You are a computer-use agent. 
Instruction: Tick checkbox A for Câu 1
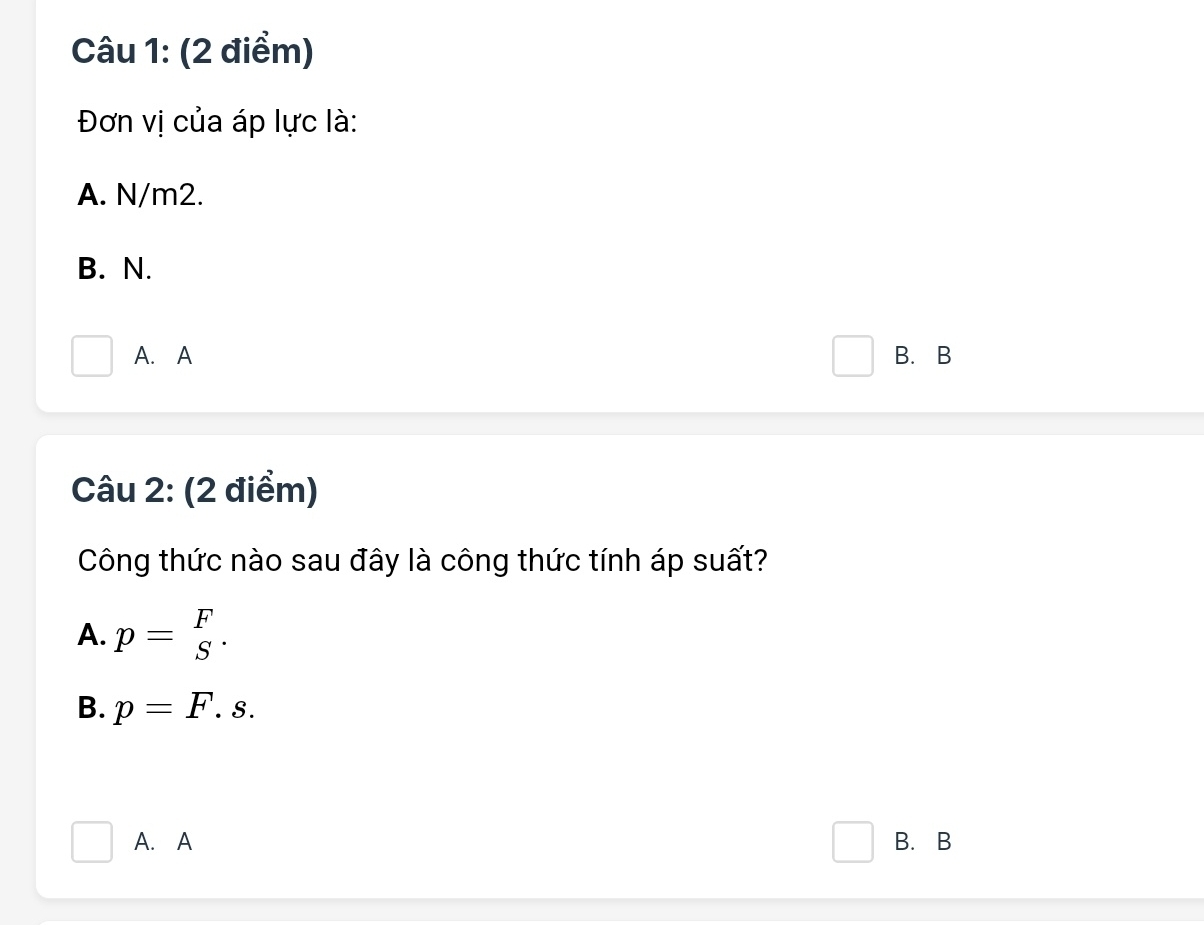[92, 356]
